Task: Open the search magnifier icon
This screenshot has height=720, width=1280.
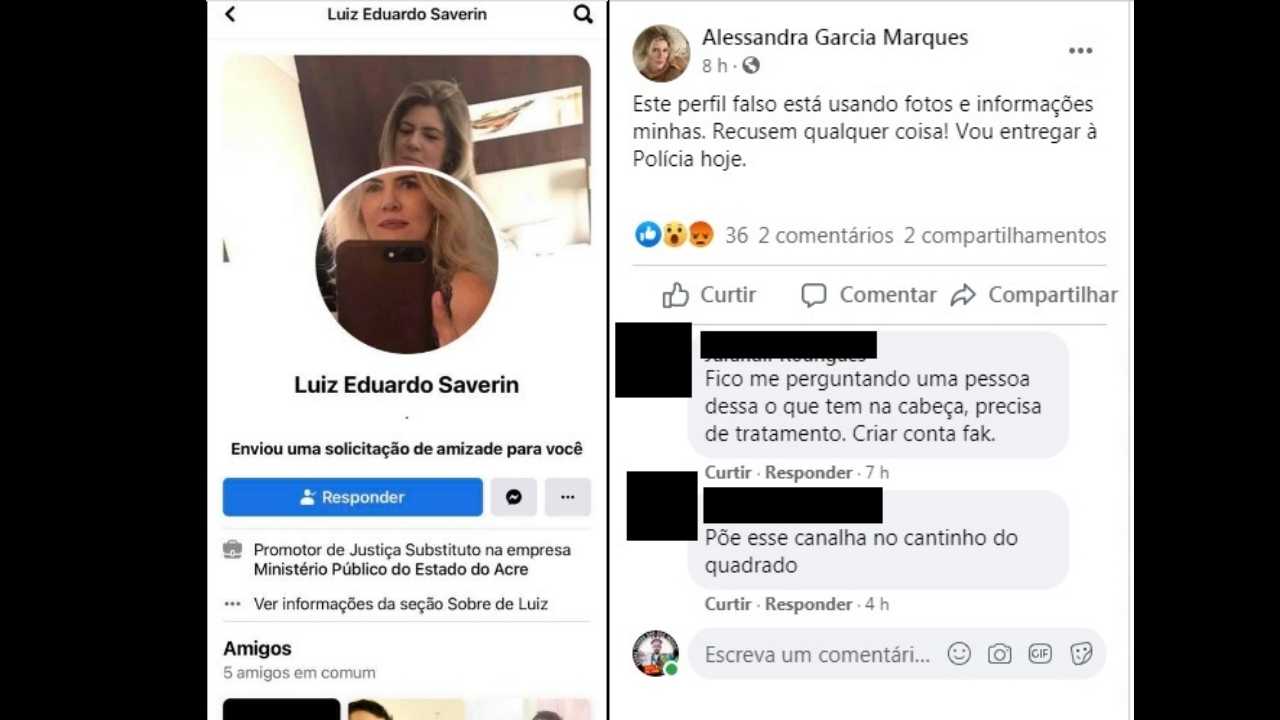Action: coord(583,14)
